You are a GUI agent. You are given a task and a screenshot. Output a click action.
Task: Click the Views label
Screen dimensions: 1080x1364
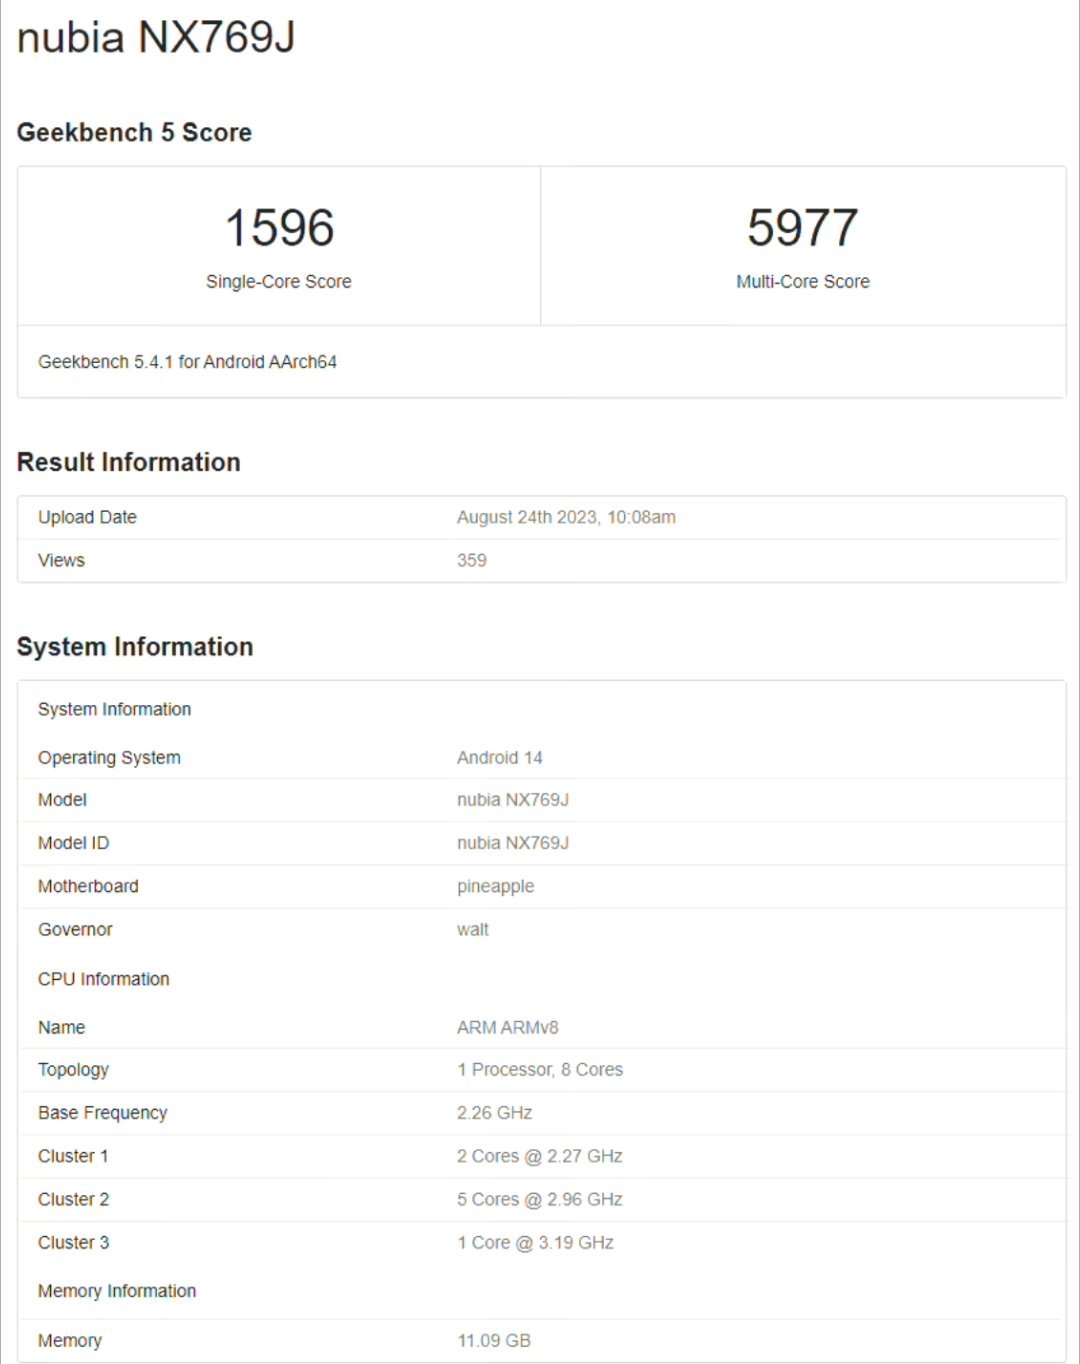point(61,560)
